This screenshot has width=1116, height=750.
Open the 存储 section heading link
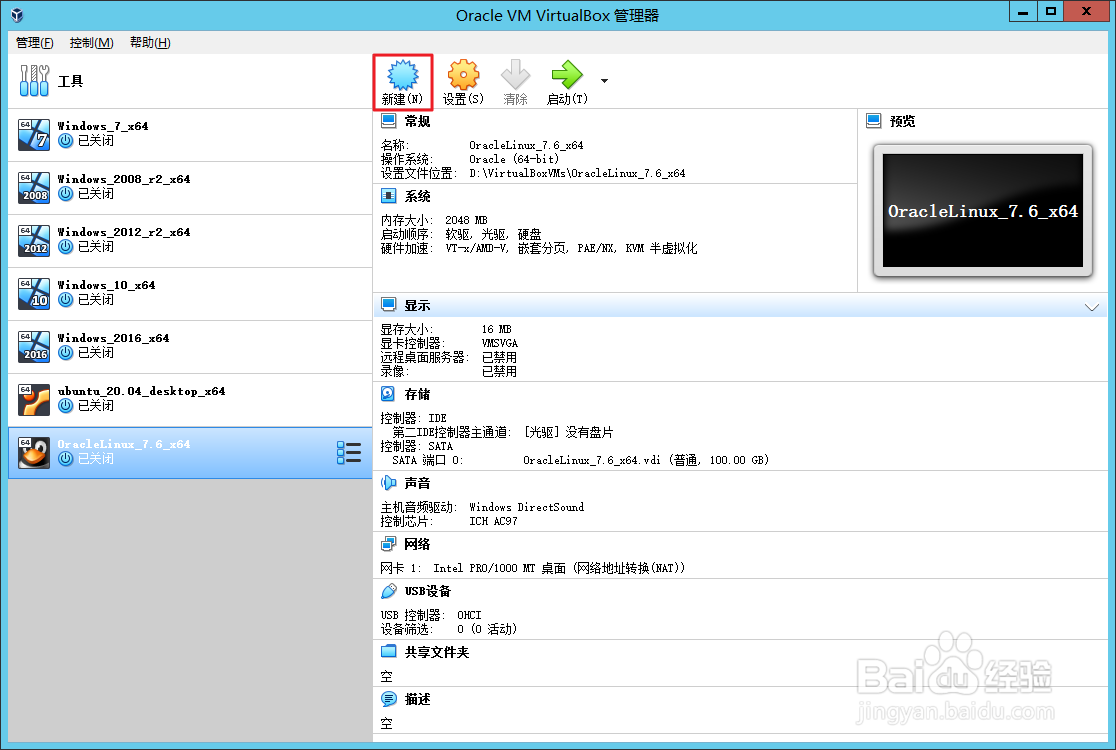coord(417,394)
